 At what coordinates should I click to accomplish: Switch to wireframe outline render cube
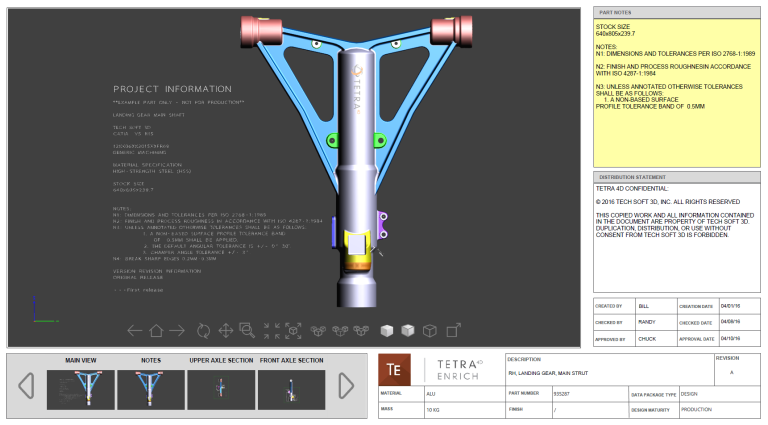click(430, 331)
